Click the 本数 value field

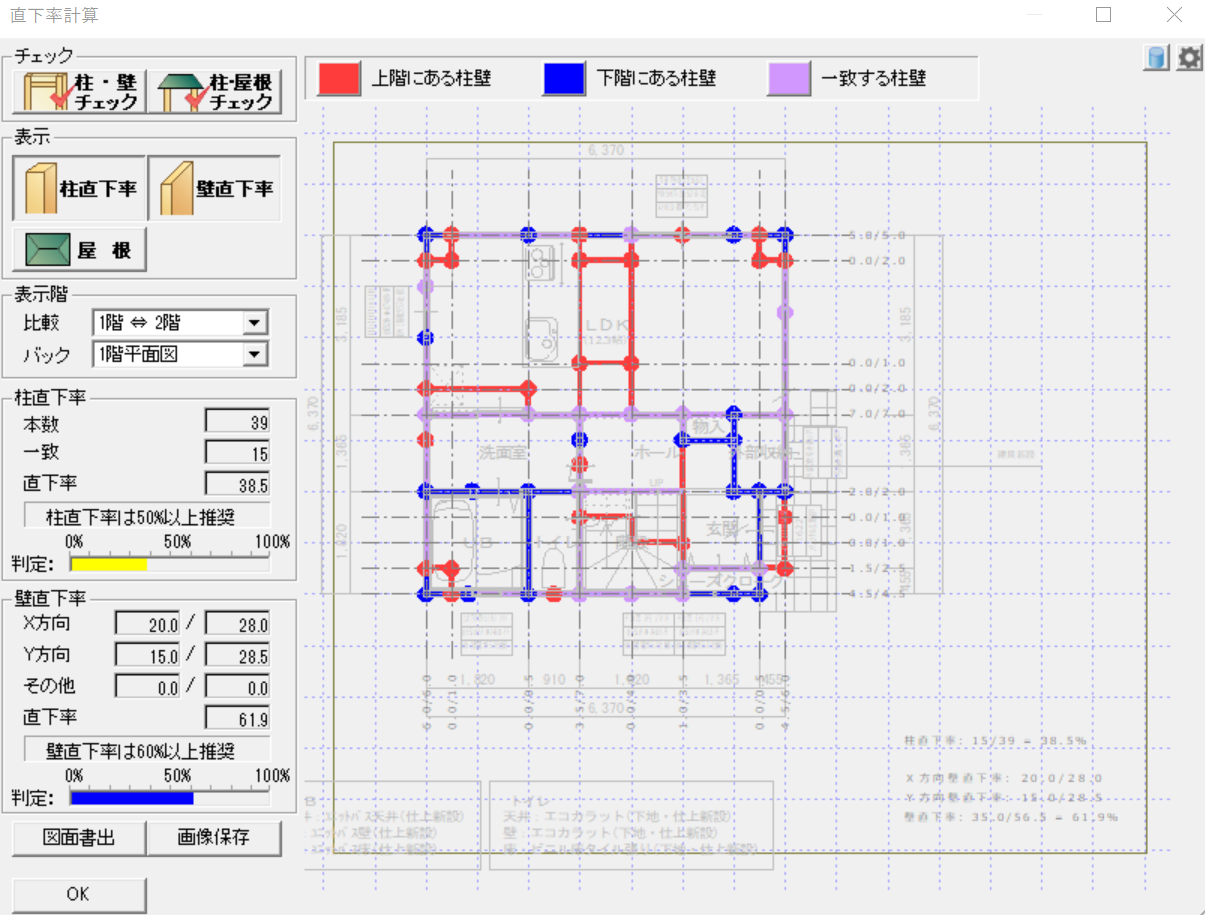(x=237, y=422)
